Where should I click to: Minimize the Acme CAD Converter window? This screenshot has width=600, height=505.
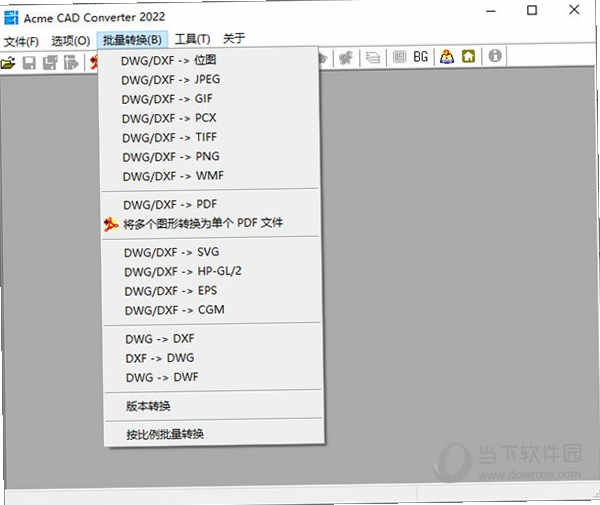[491, 11]
